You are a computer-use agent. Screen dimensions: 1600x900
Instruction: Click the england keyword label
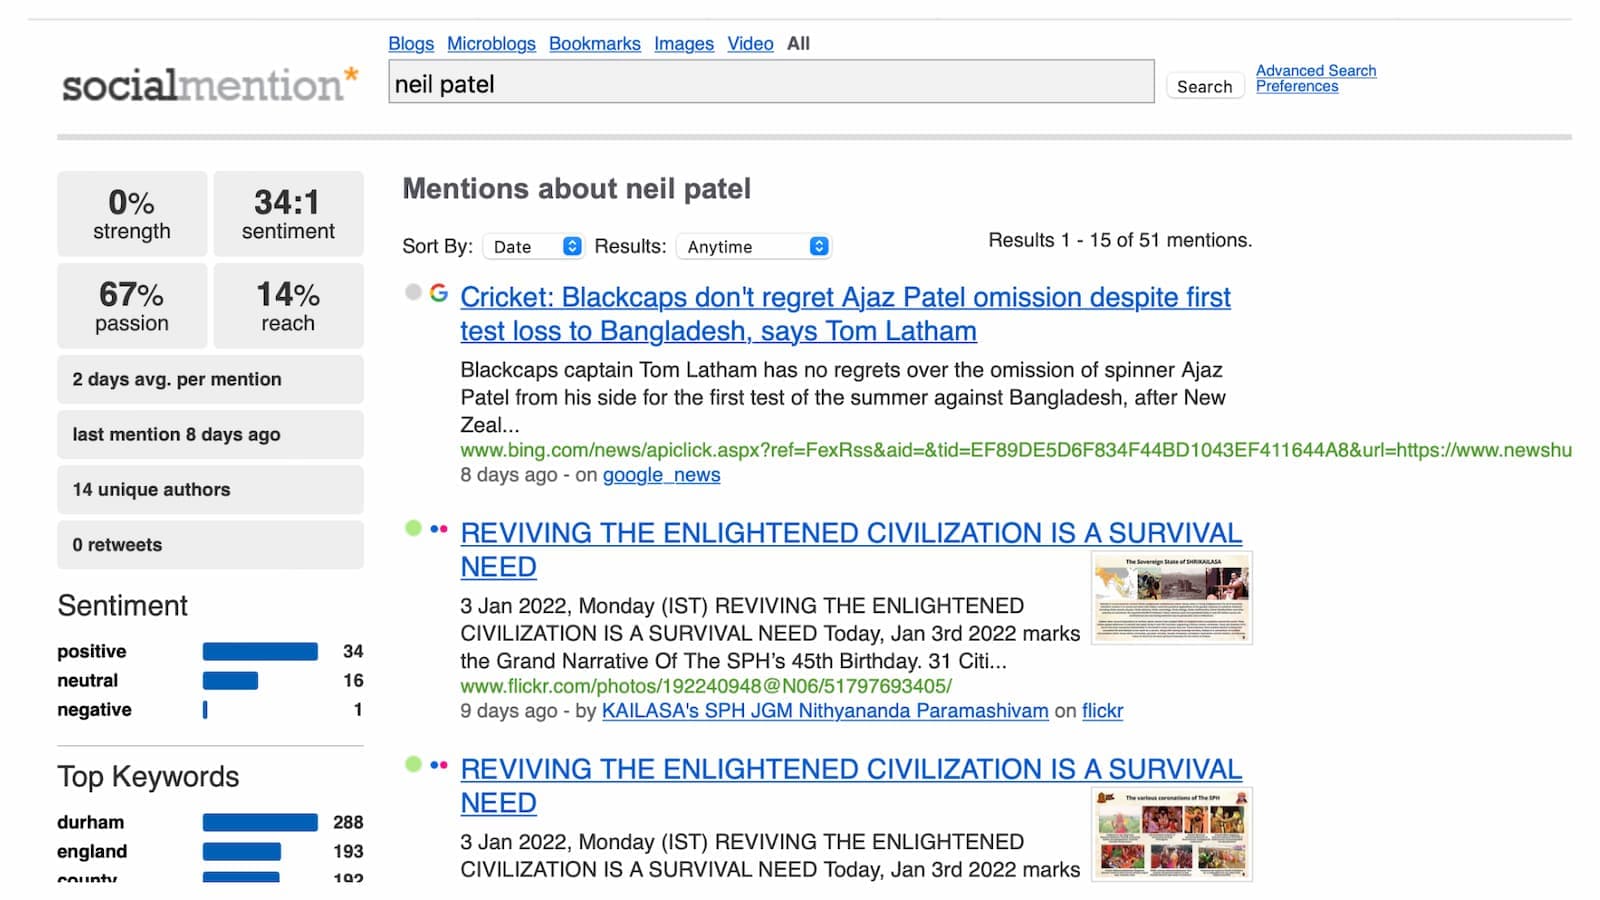point(92,851)
